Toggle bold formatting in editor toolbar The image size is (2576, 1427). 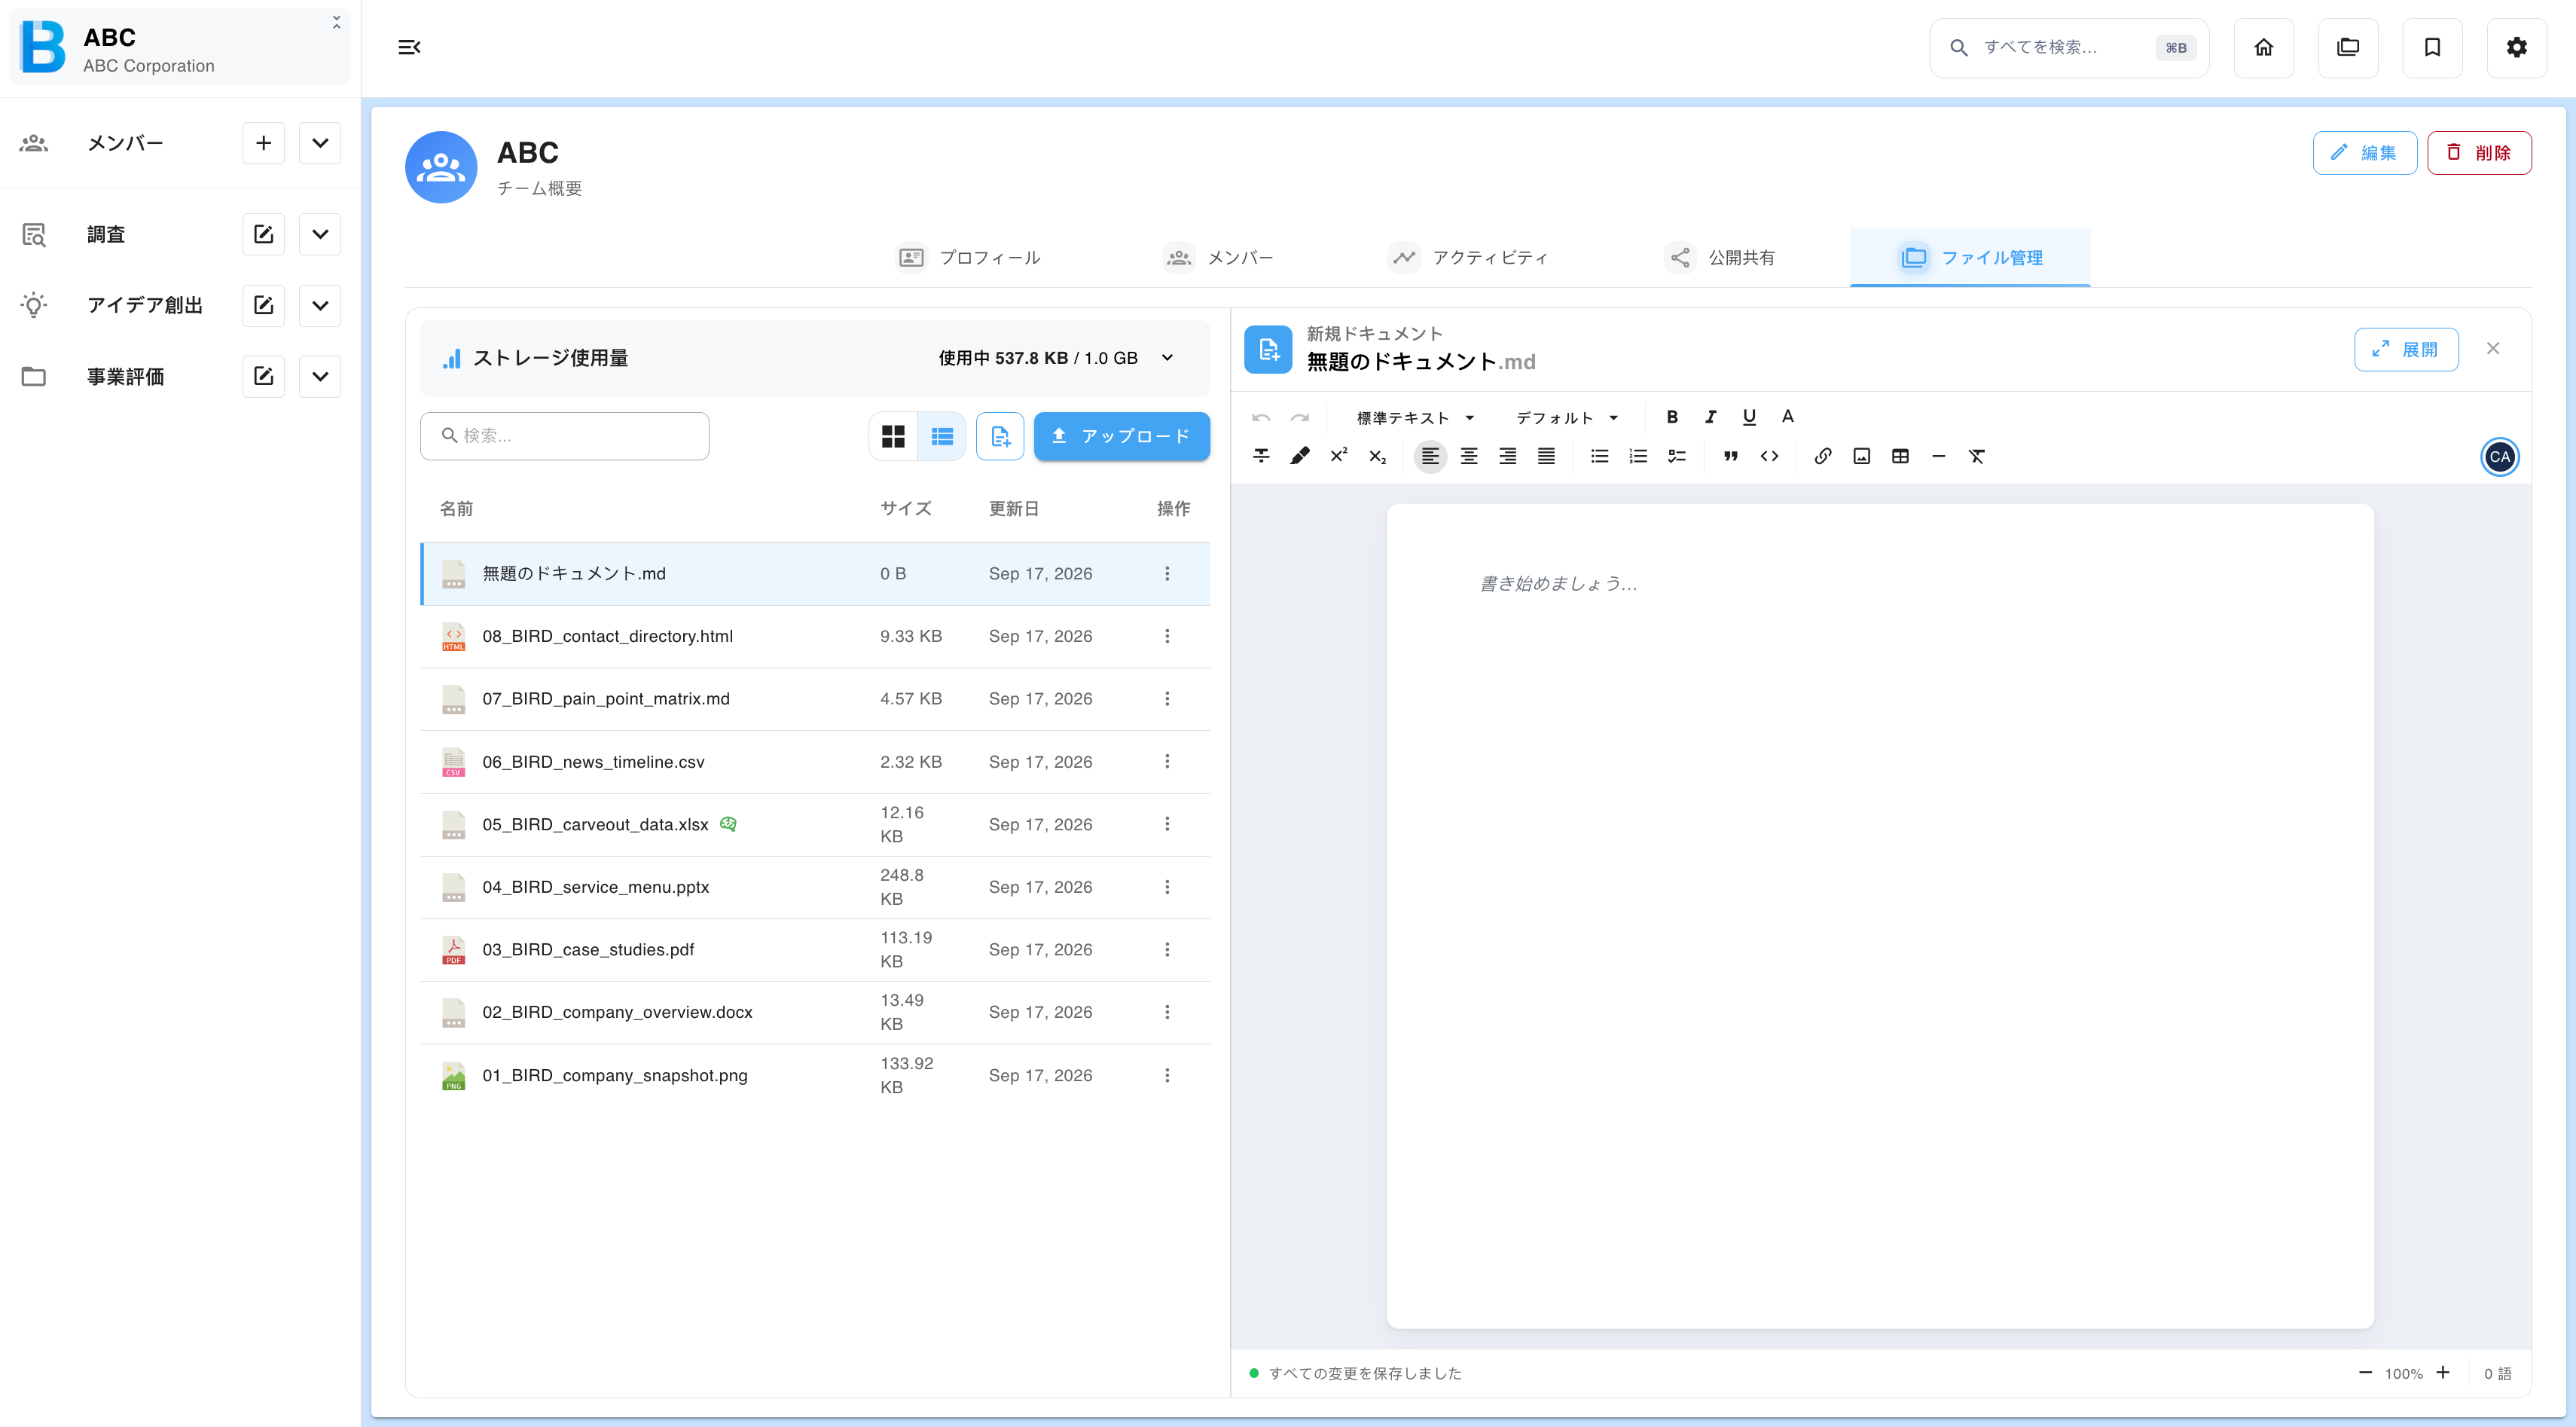(x=1672, y=417)
